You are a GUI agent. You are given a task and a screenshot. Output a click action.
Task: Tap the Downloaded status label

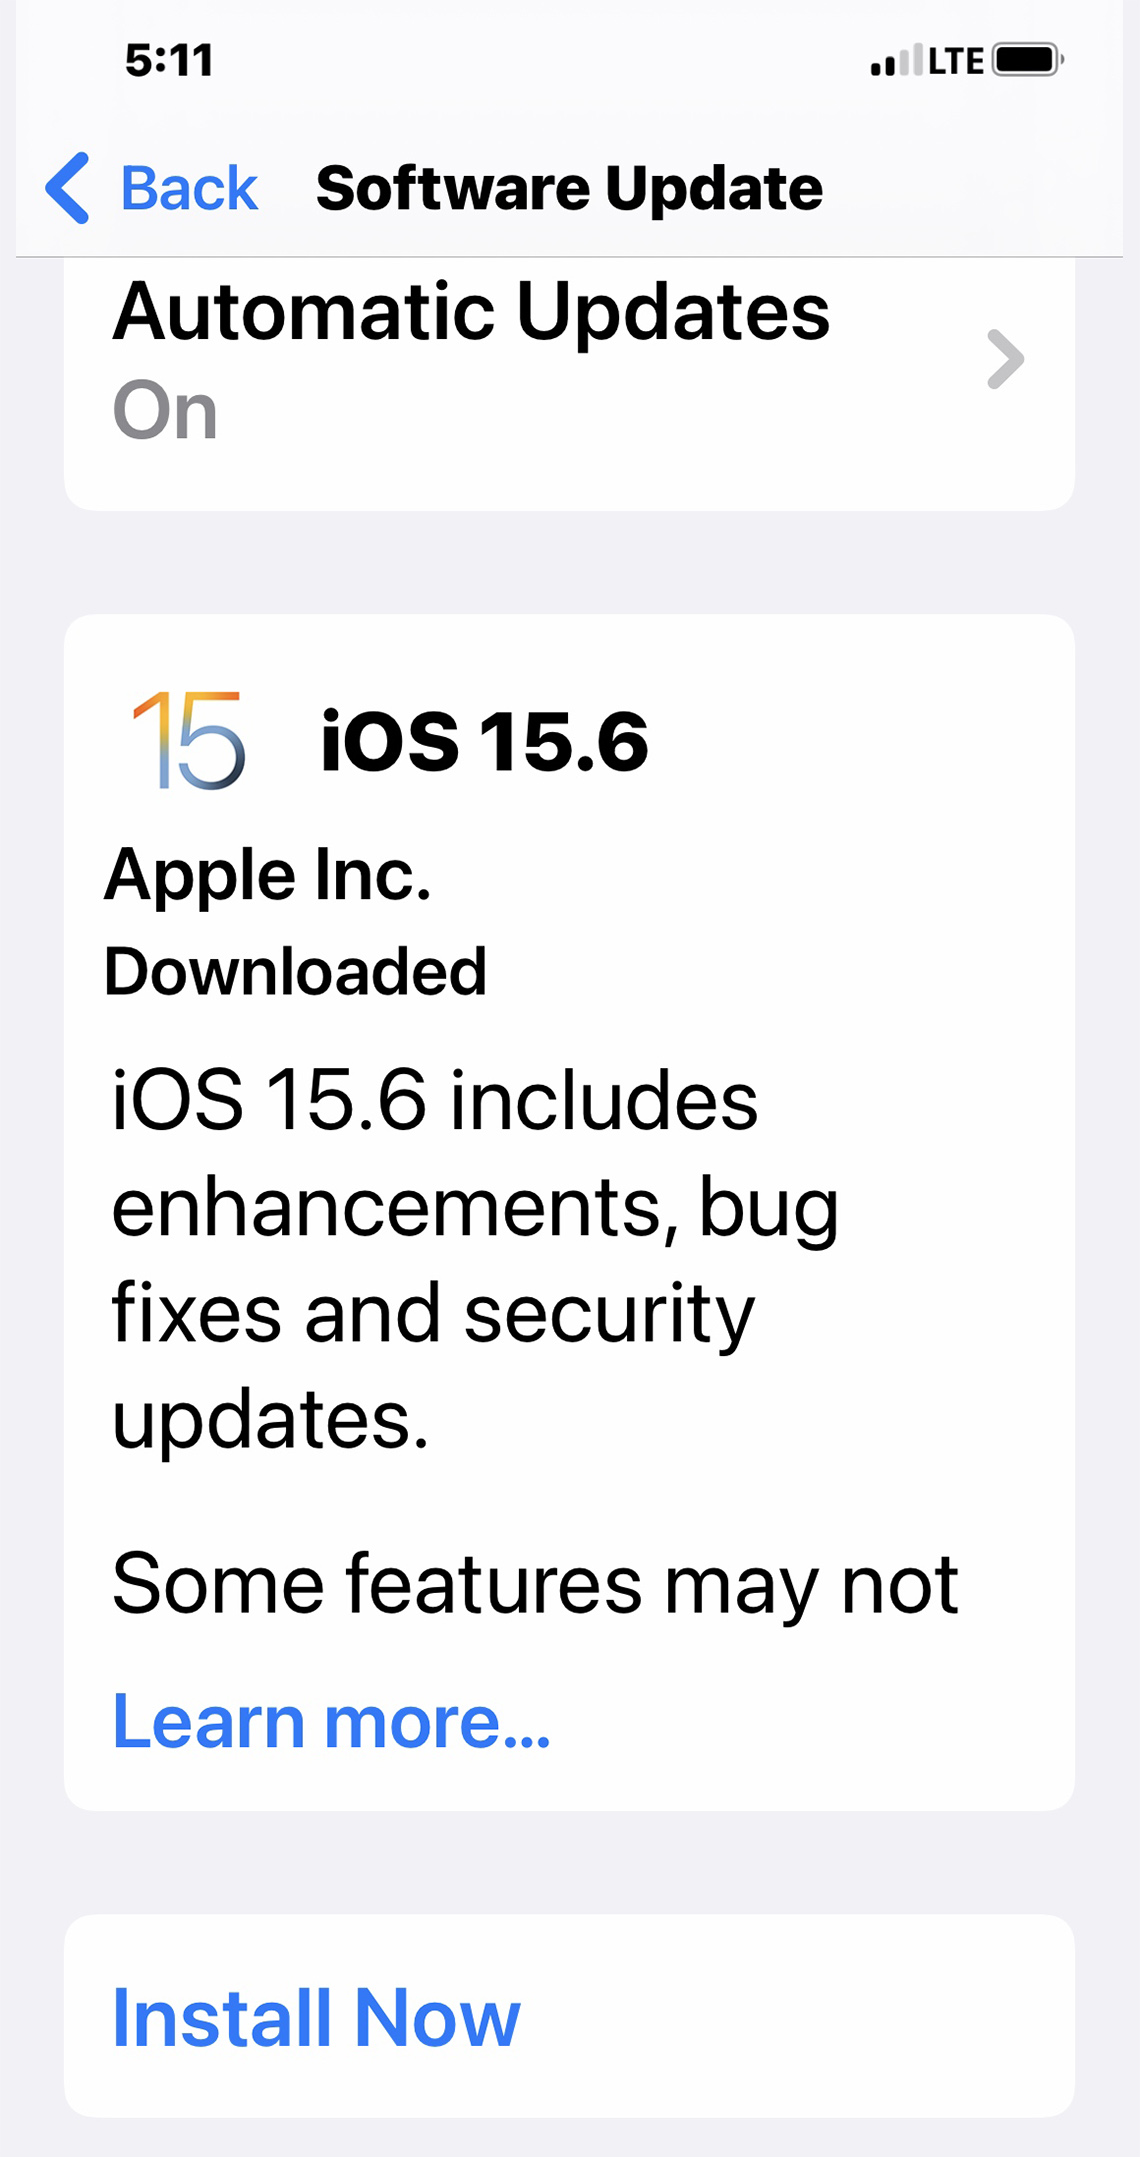tap(295, 971)
